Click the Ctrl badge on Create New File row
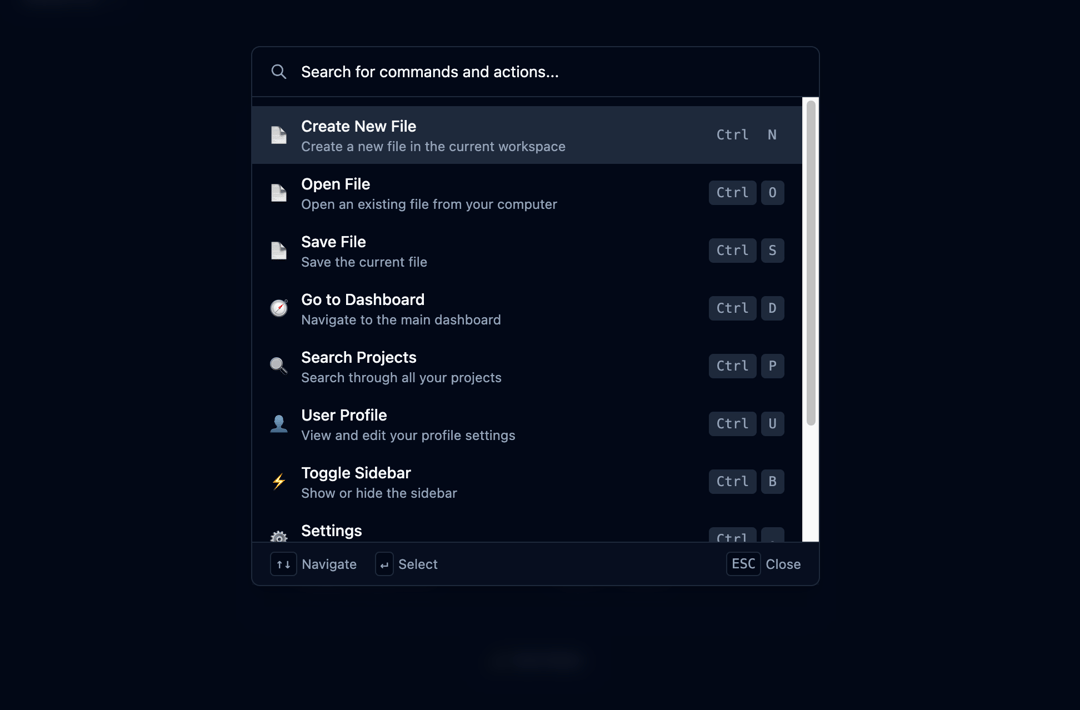The image size is (1080, 710). [x=732, y=135]
